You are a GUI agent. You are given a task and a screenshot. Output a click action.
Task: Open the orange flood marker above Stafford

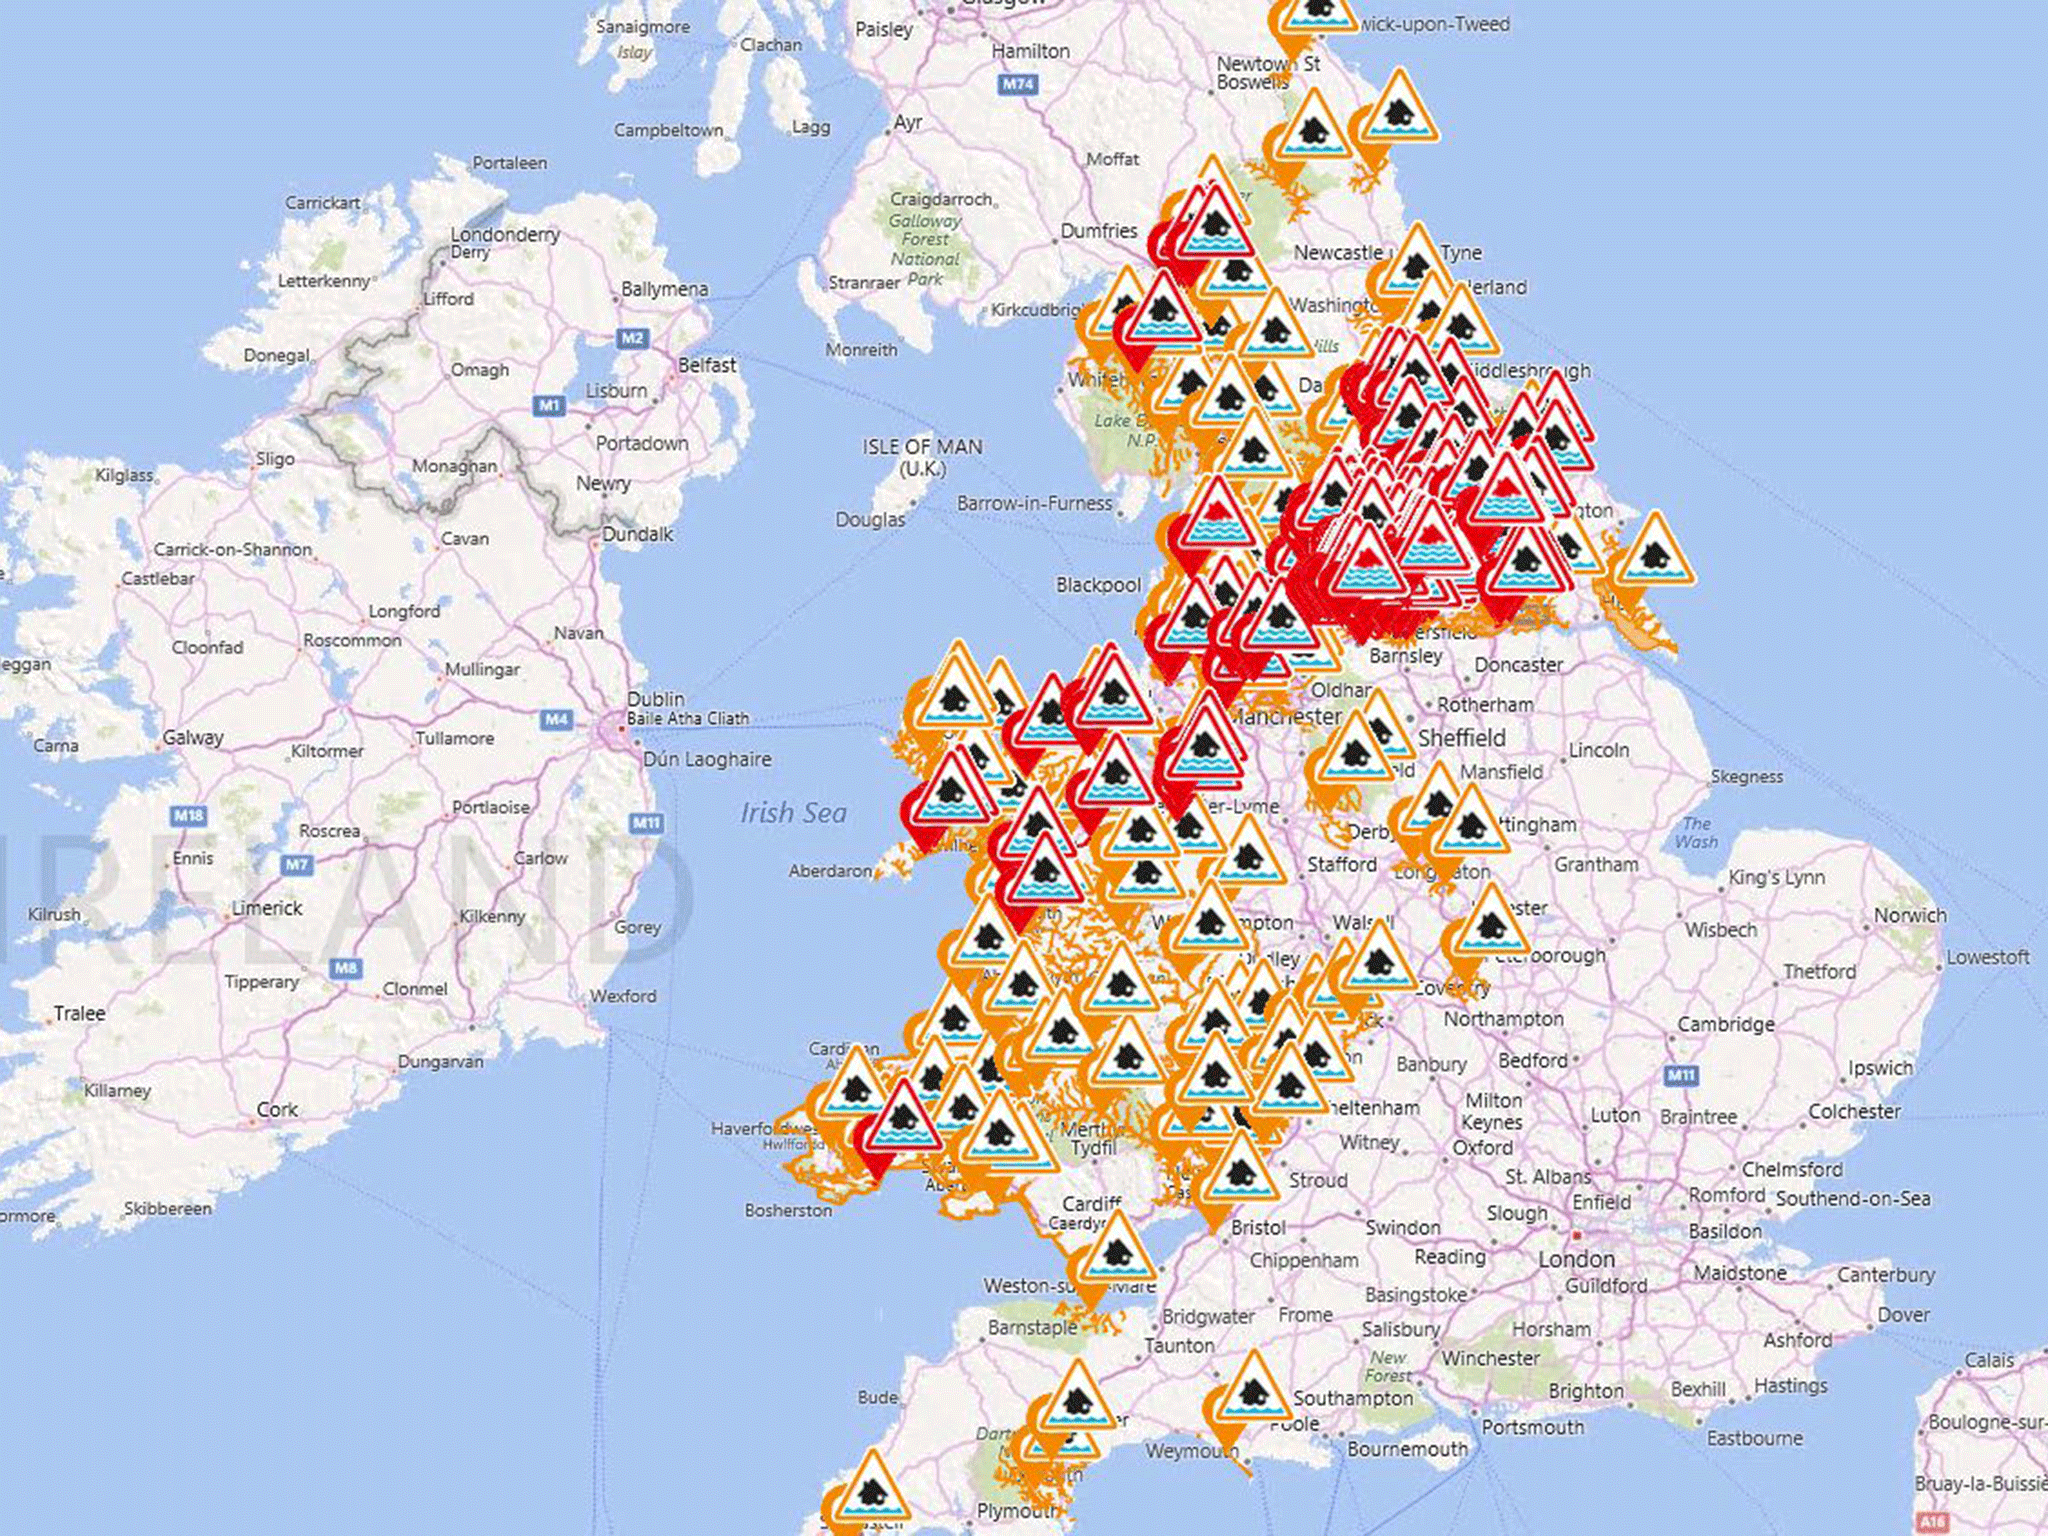coord(1248,855)
